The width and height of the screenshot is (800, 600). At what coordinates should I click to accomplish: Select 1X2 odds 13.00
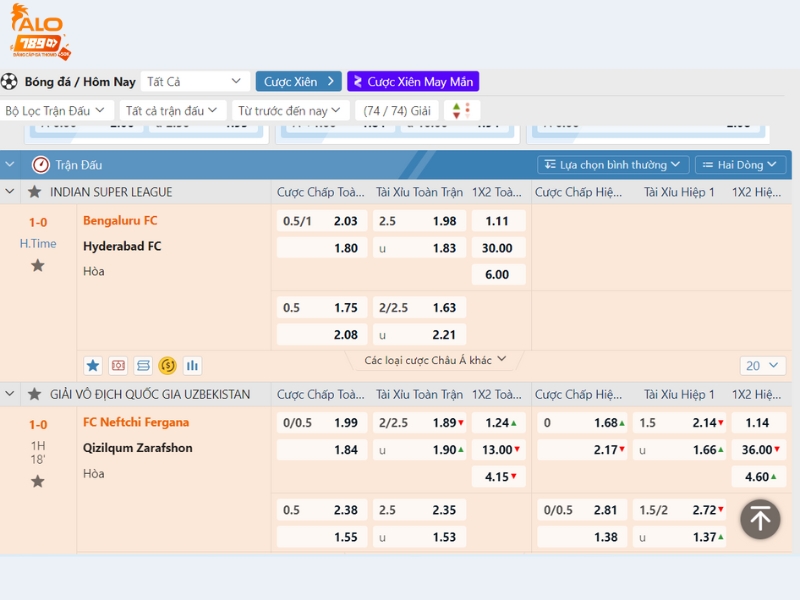(498, 449)
